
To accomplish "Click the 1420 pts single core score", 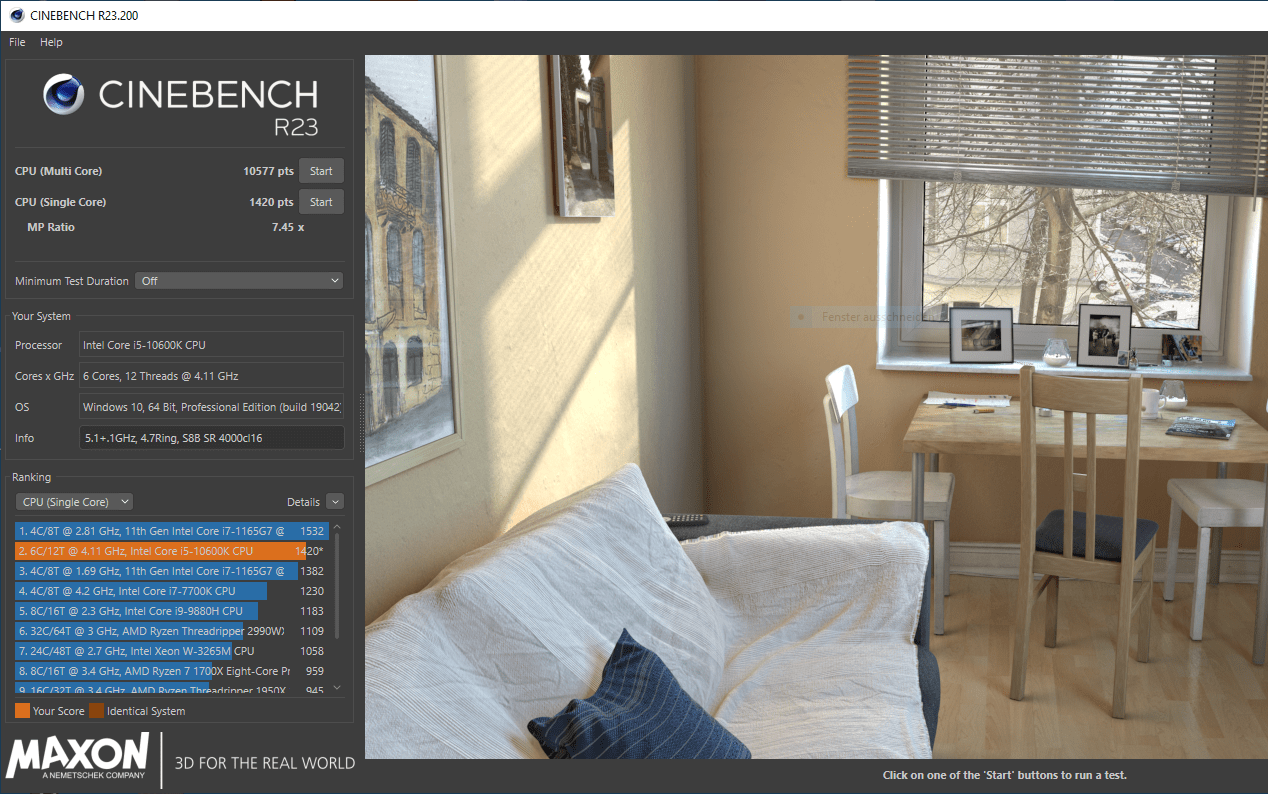I will point(271,202).
